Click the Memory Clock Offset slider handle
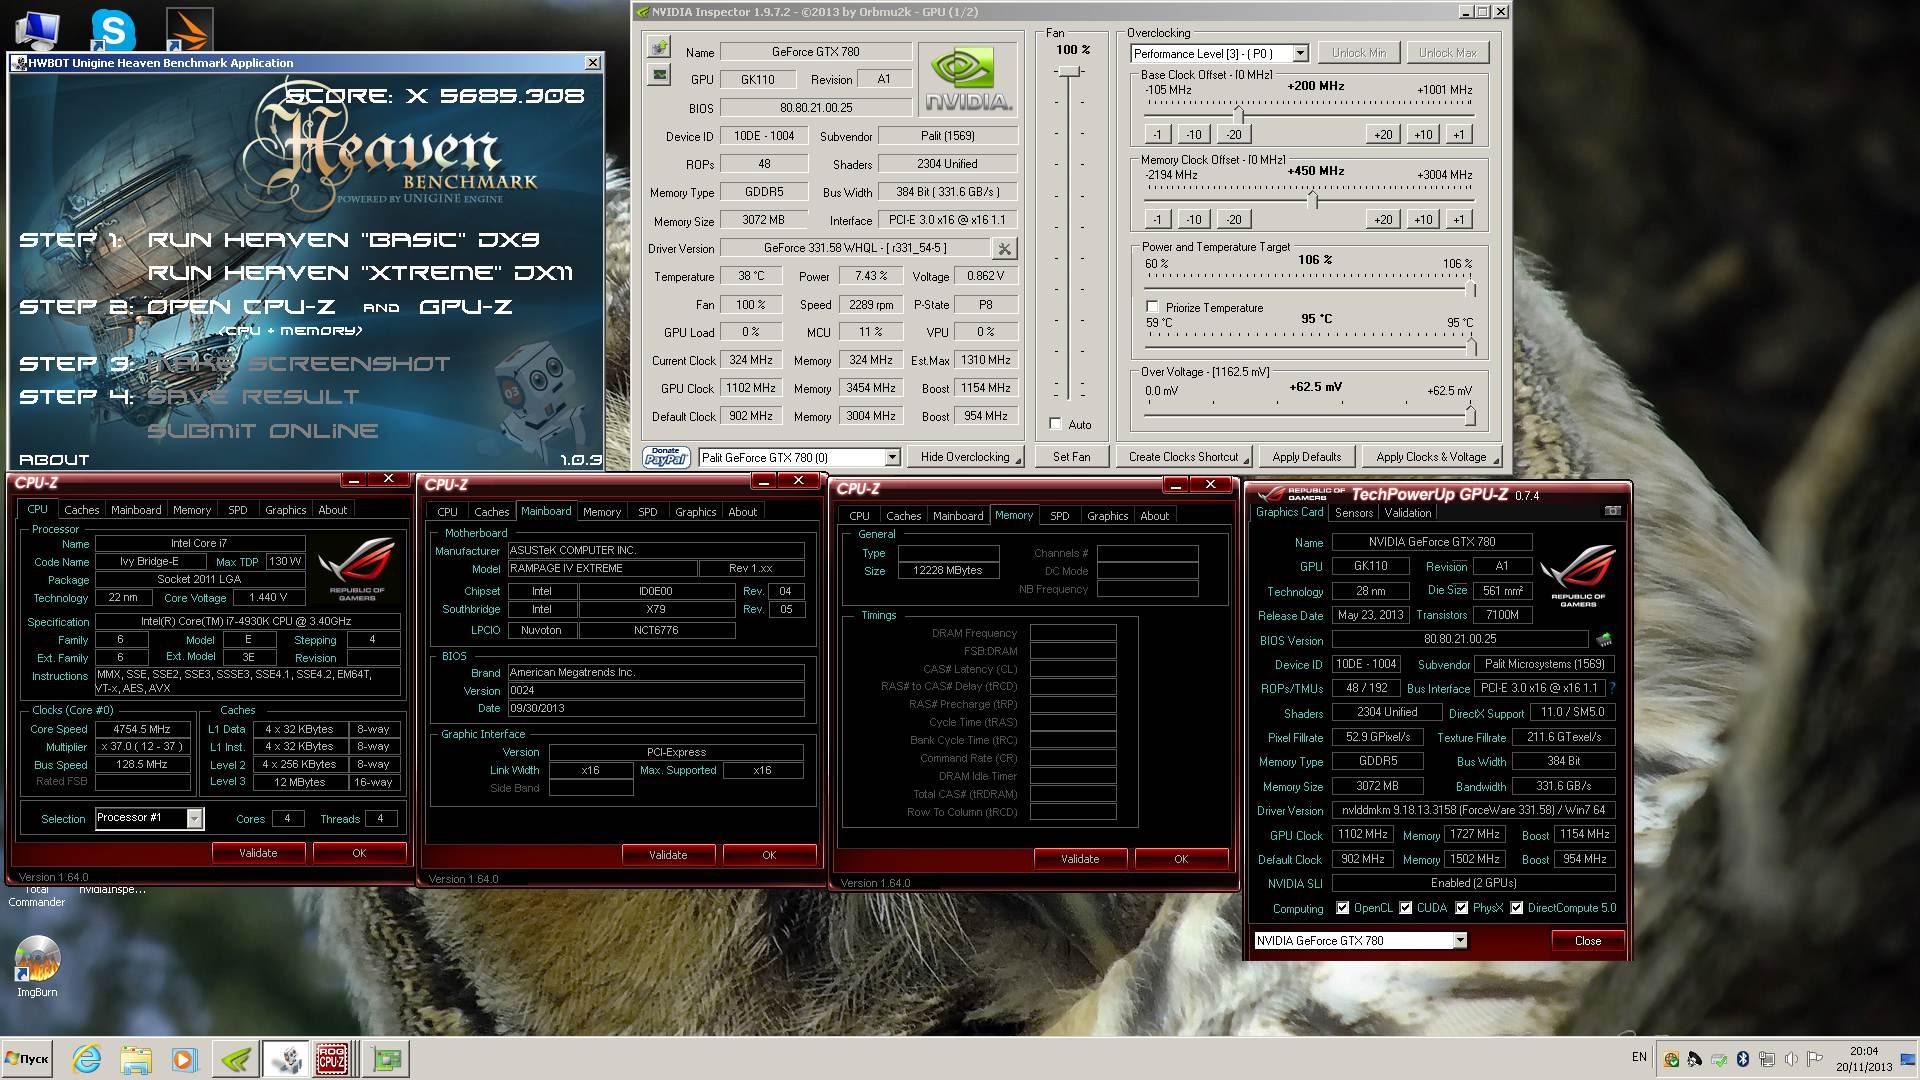Image resolution: width=1920 pixels, height=1080 pixels. click(1313, 198)
